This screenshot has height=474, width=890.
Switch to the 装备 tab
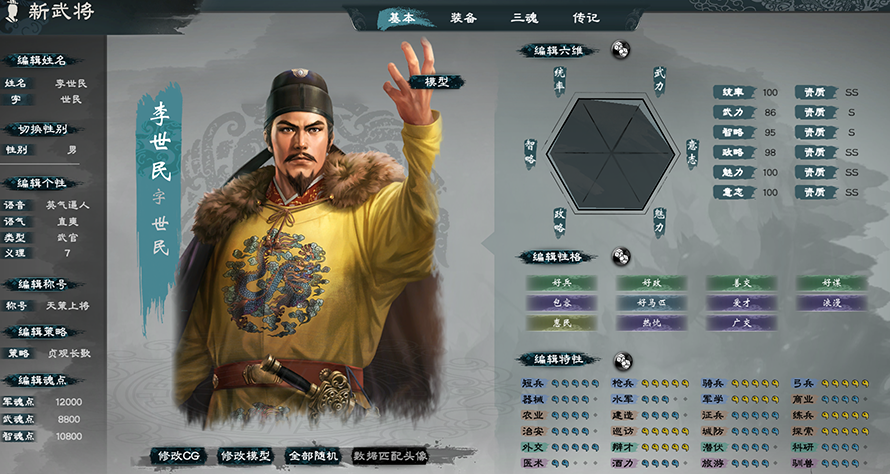463,18
